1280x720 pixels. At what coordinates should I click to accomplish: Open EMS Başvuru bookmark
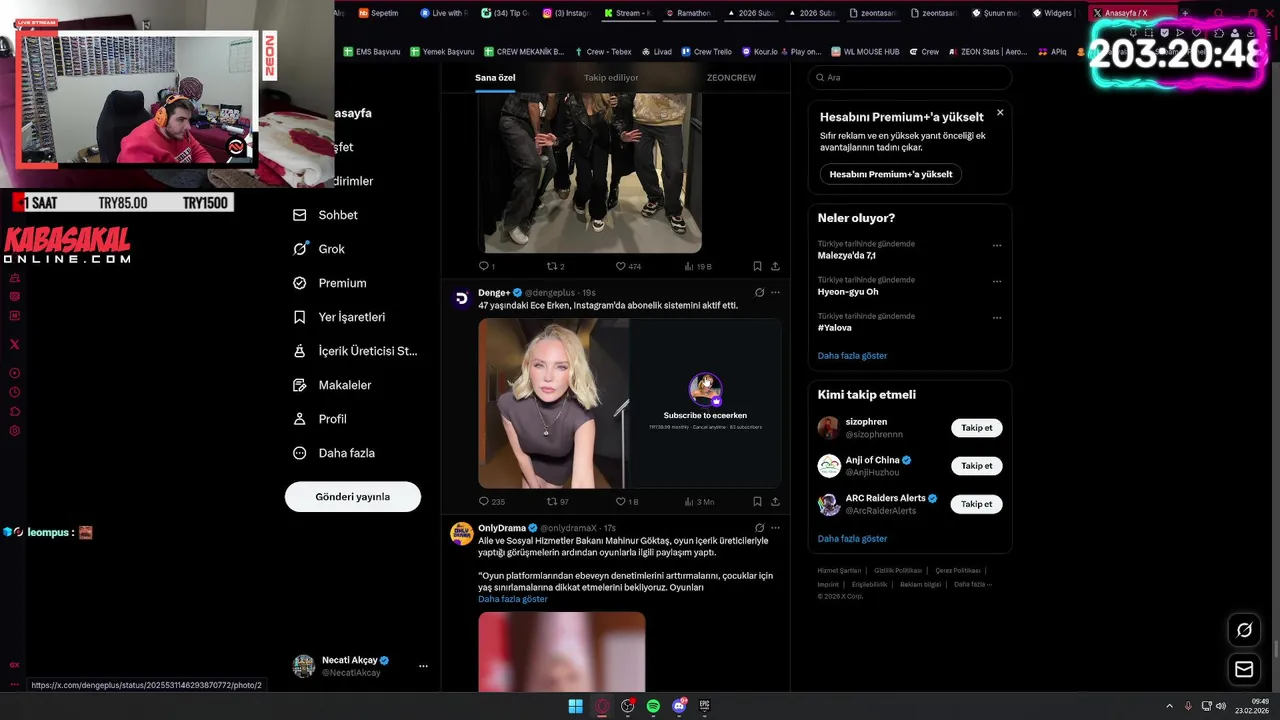(x=371, y=51)
